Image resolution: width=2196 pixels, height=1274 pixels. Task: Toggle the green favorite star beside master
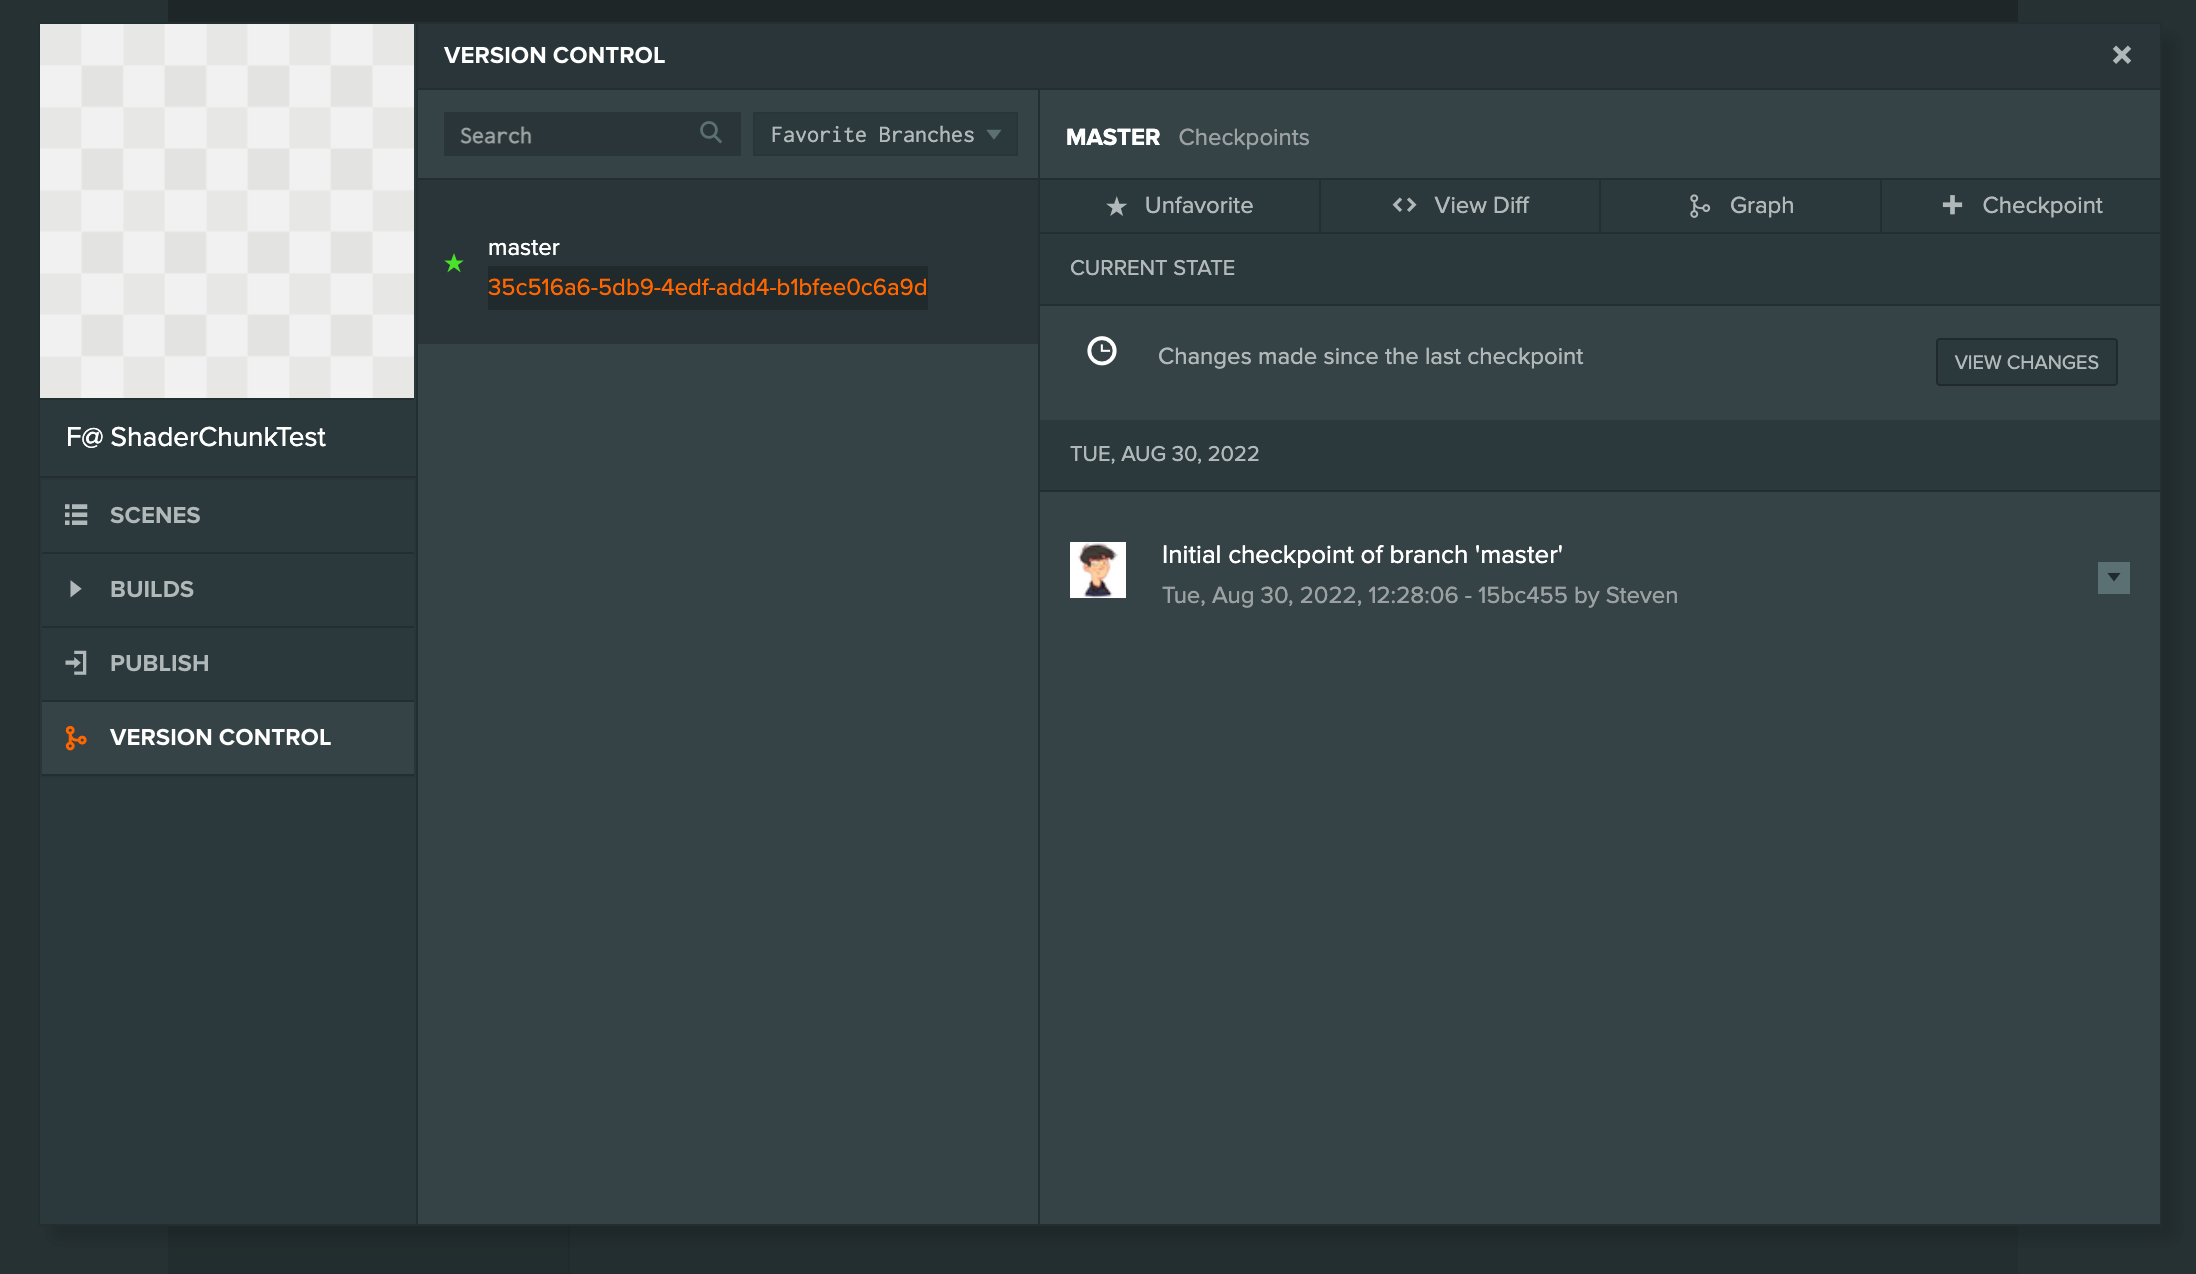pyautogui.click(x=455, y=263)
